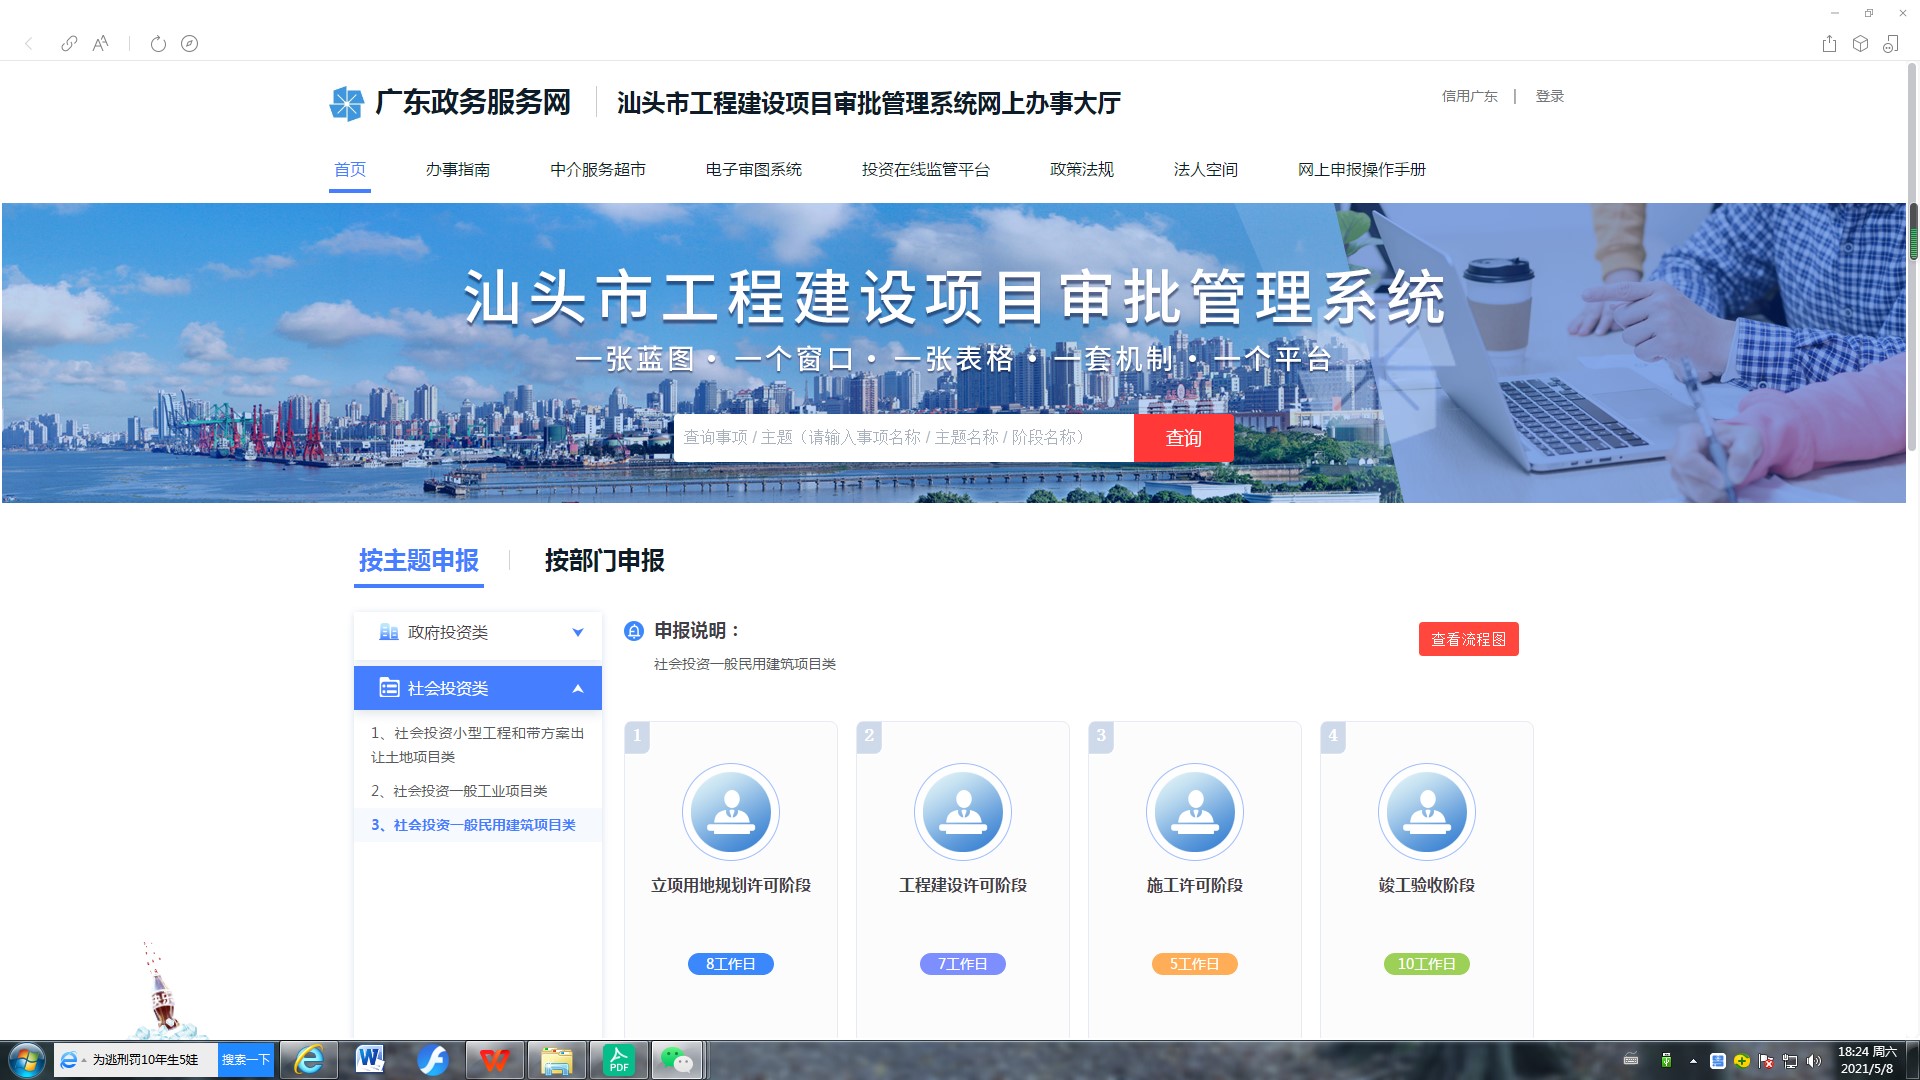Click the compass icon in browser toolbar

pos(189,44)
